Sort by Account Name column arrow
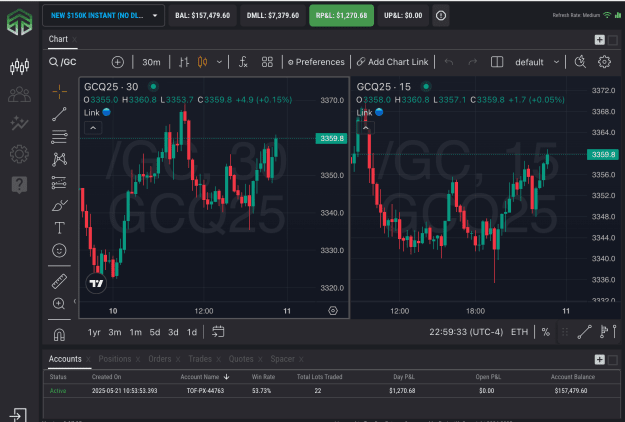This screenshot has height=422, width=625. [226, 377]
